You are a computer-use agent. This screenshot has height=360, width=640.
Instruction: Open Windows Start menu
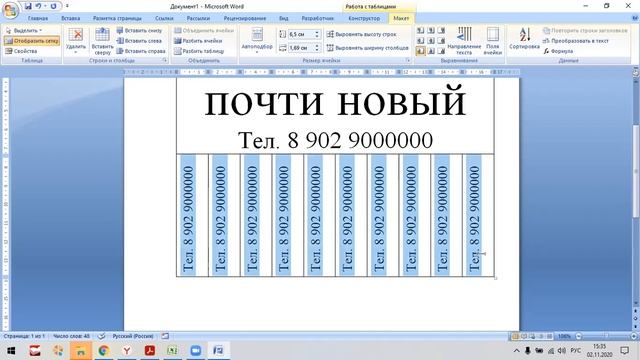click(x=11, y=351)
